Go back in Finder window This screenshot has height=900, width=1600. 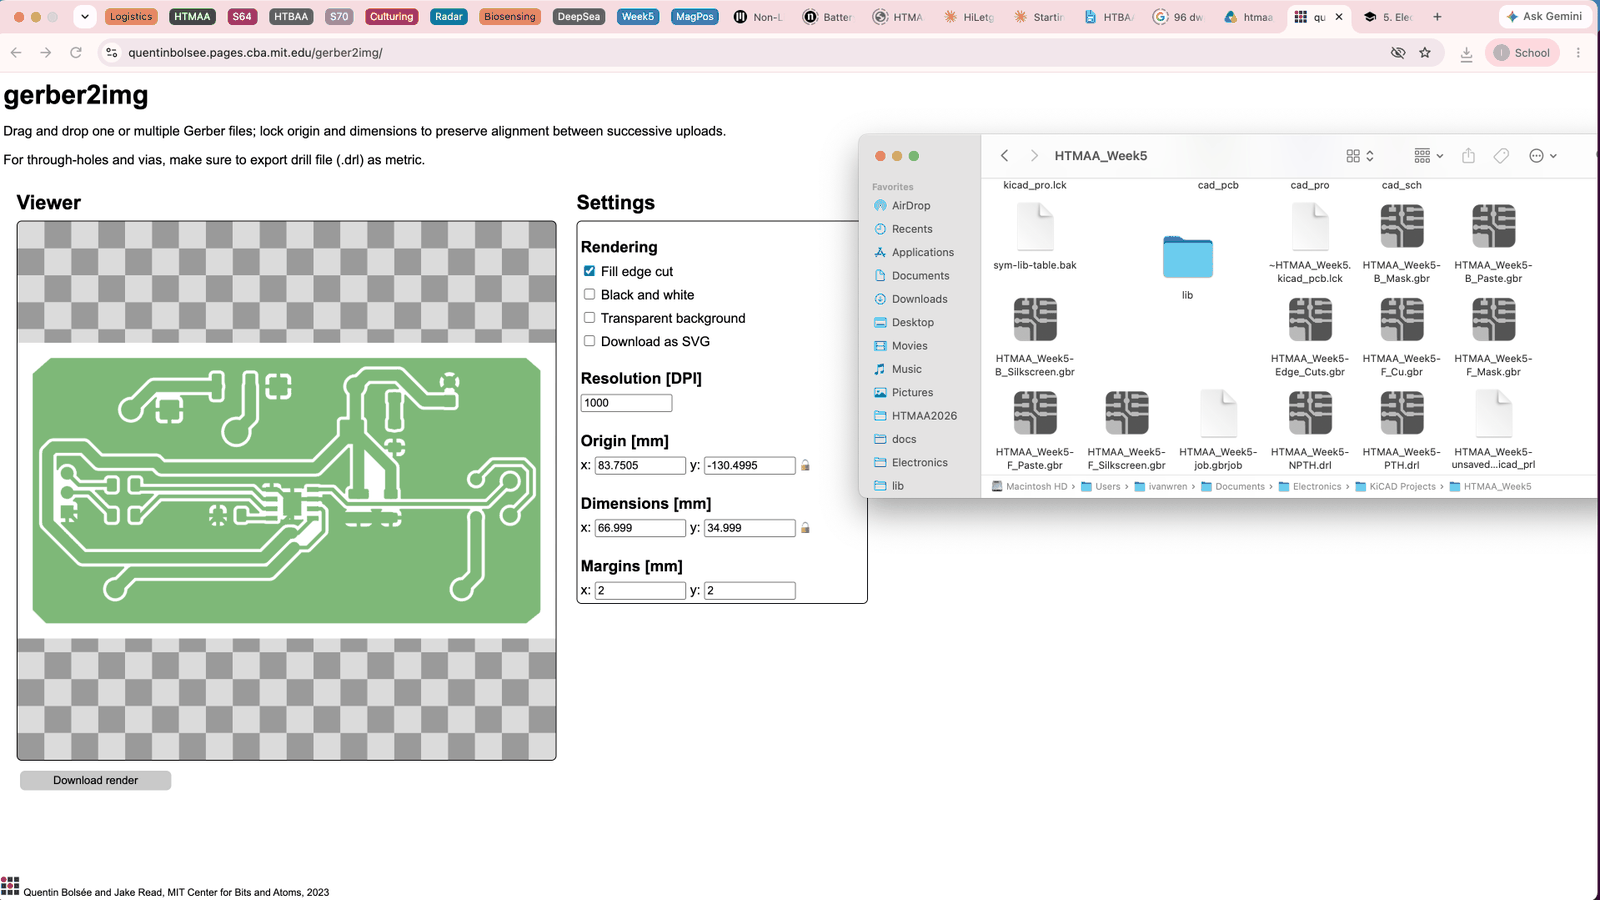(x=1004, y=156)
